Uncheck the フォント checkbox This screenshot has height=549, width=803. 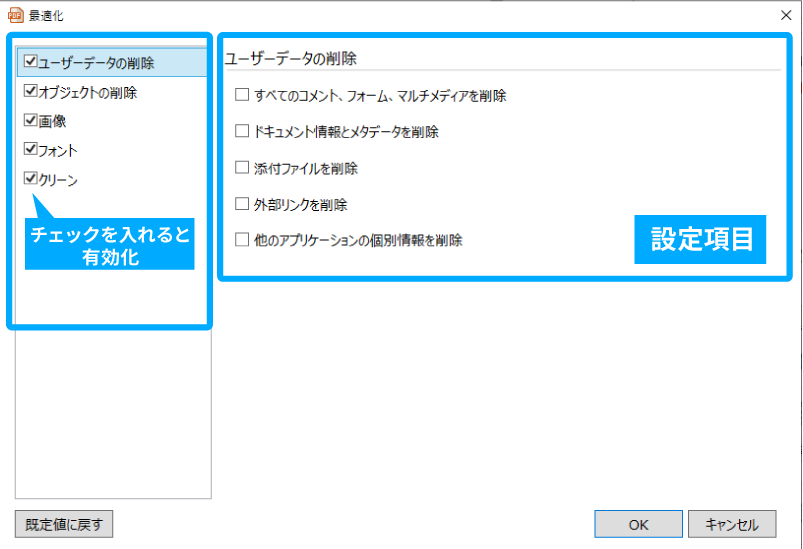pos(31,150)
